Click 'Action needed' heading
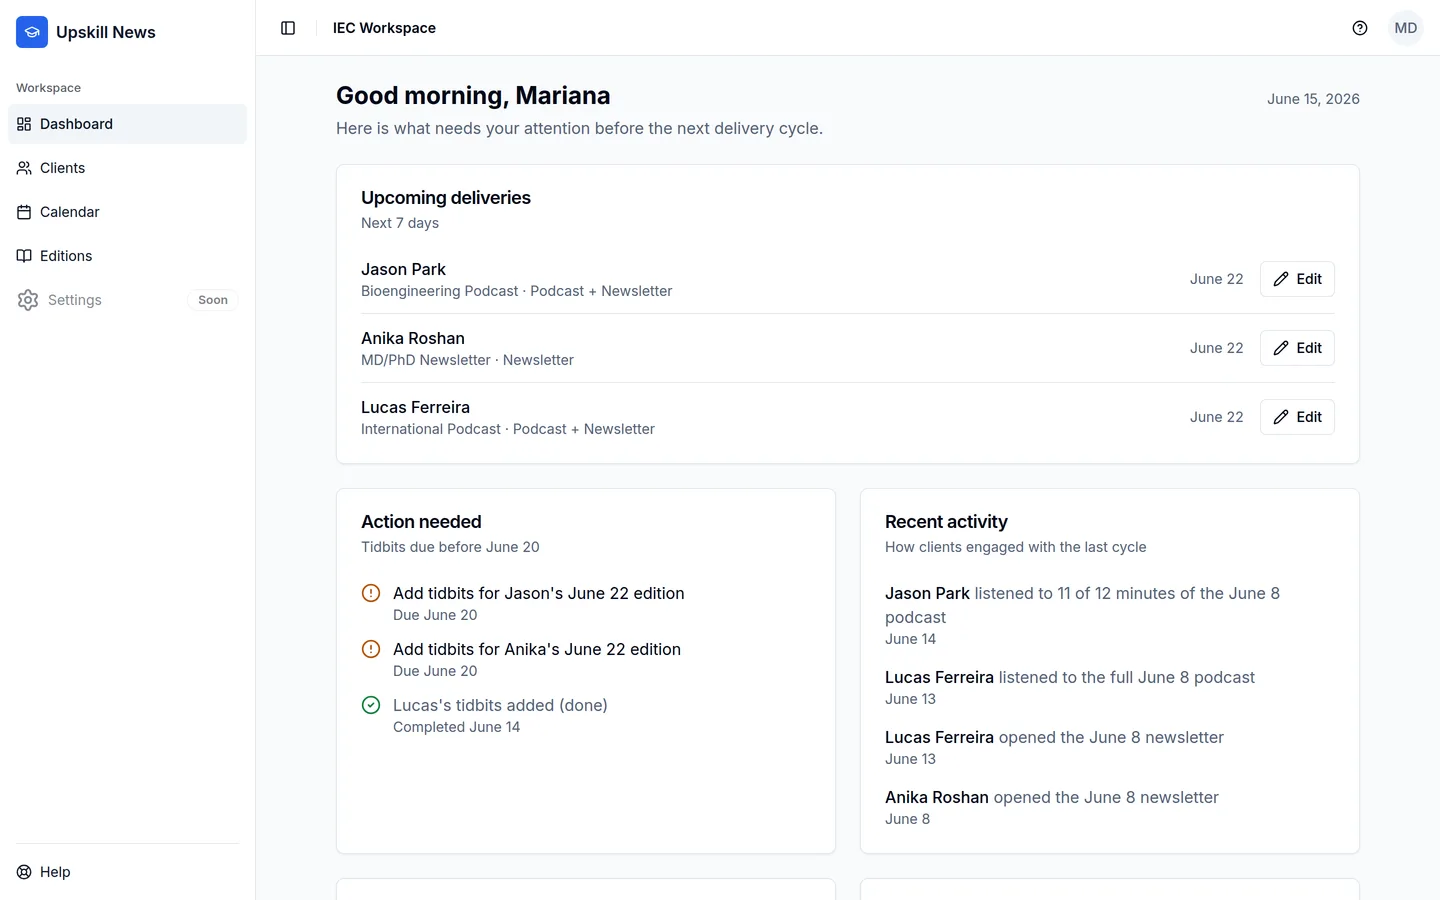1440x900 pixels. click(421, 522)
